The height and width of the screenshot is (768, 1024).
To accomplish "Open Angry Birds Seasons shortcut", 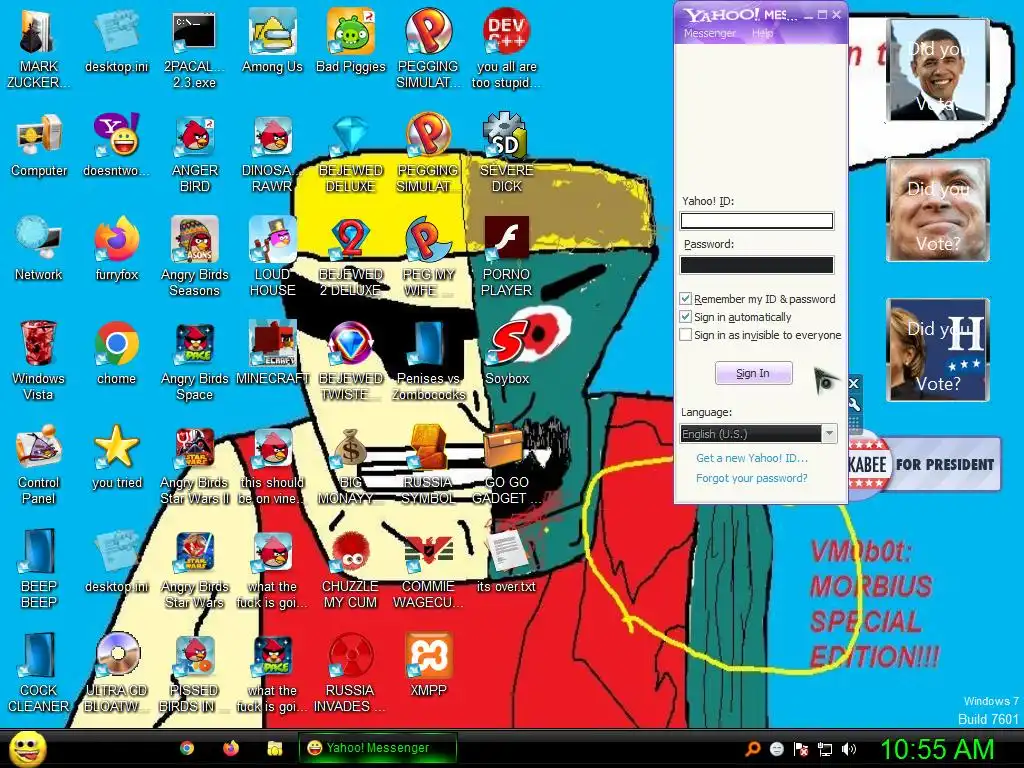I will click(195, 257).
